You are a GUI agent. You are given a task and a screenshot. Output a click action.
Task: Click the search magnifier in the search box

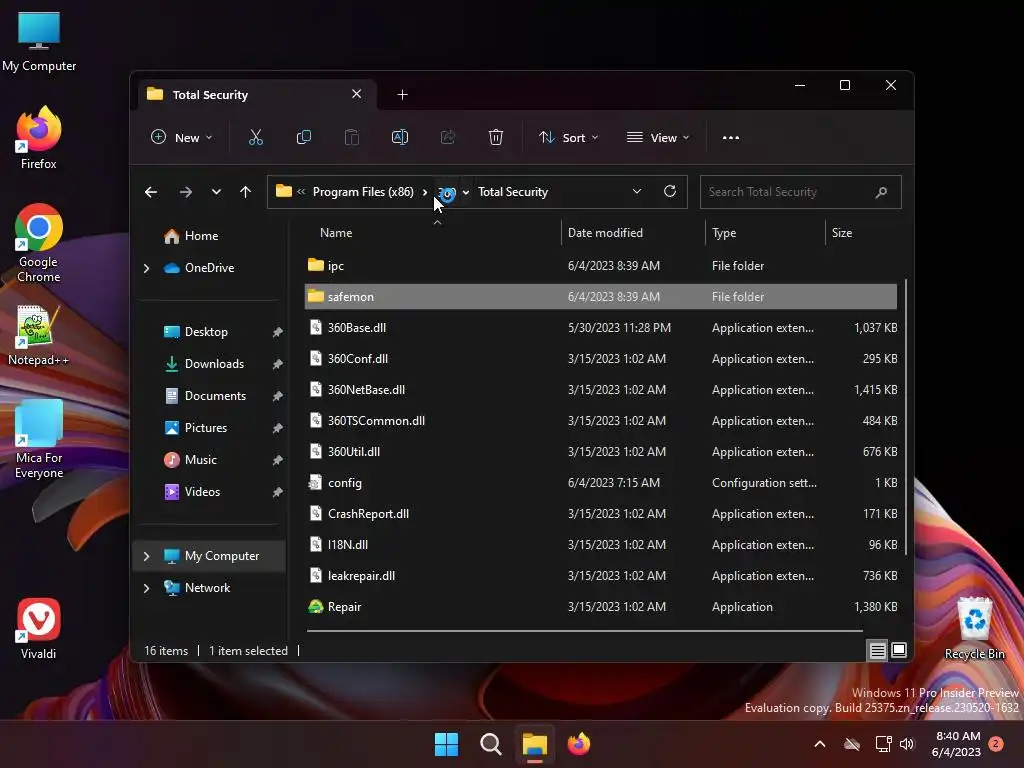pyautogui.click(x=882, y=192)
